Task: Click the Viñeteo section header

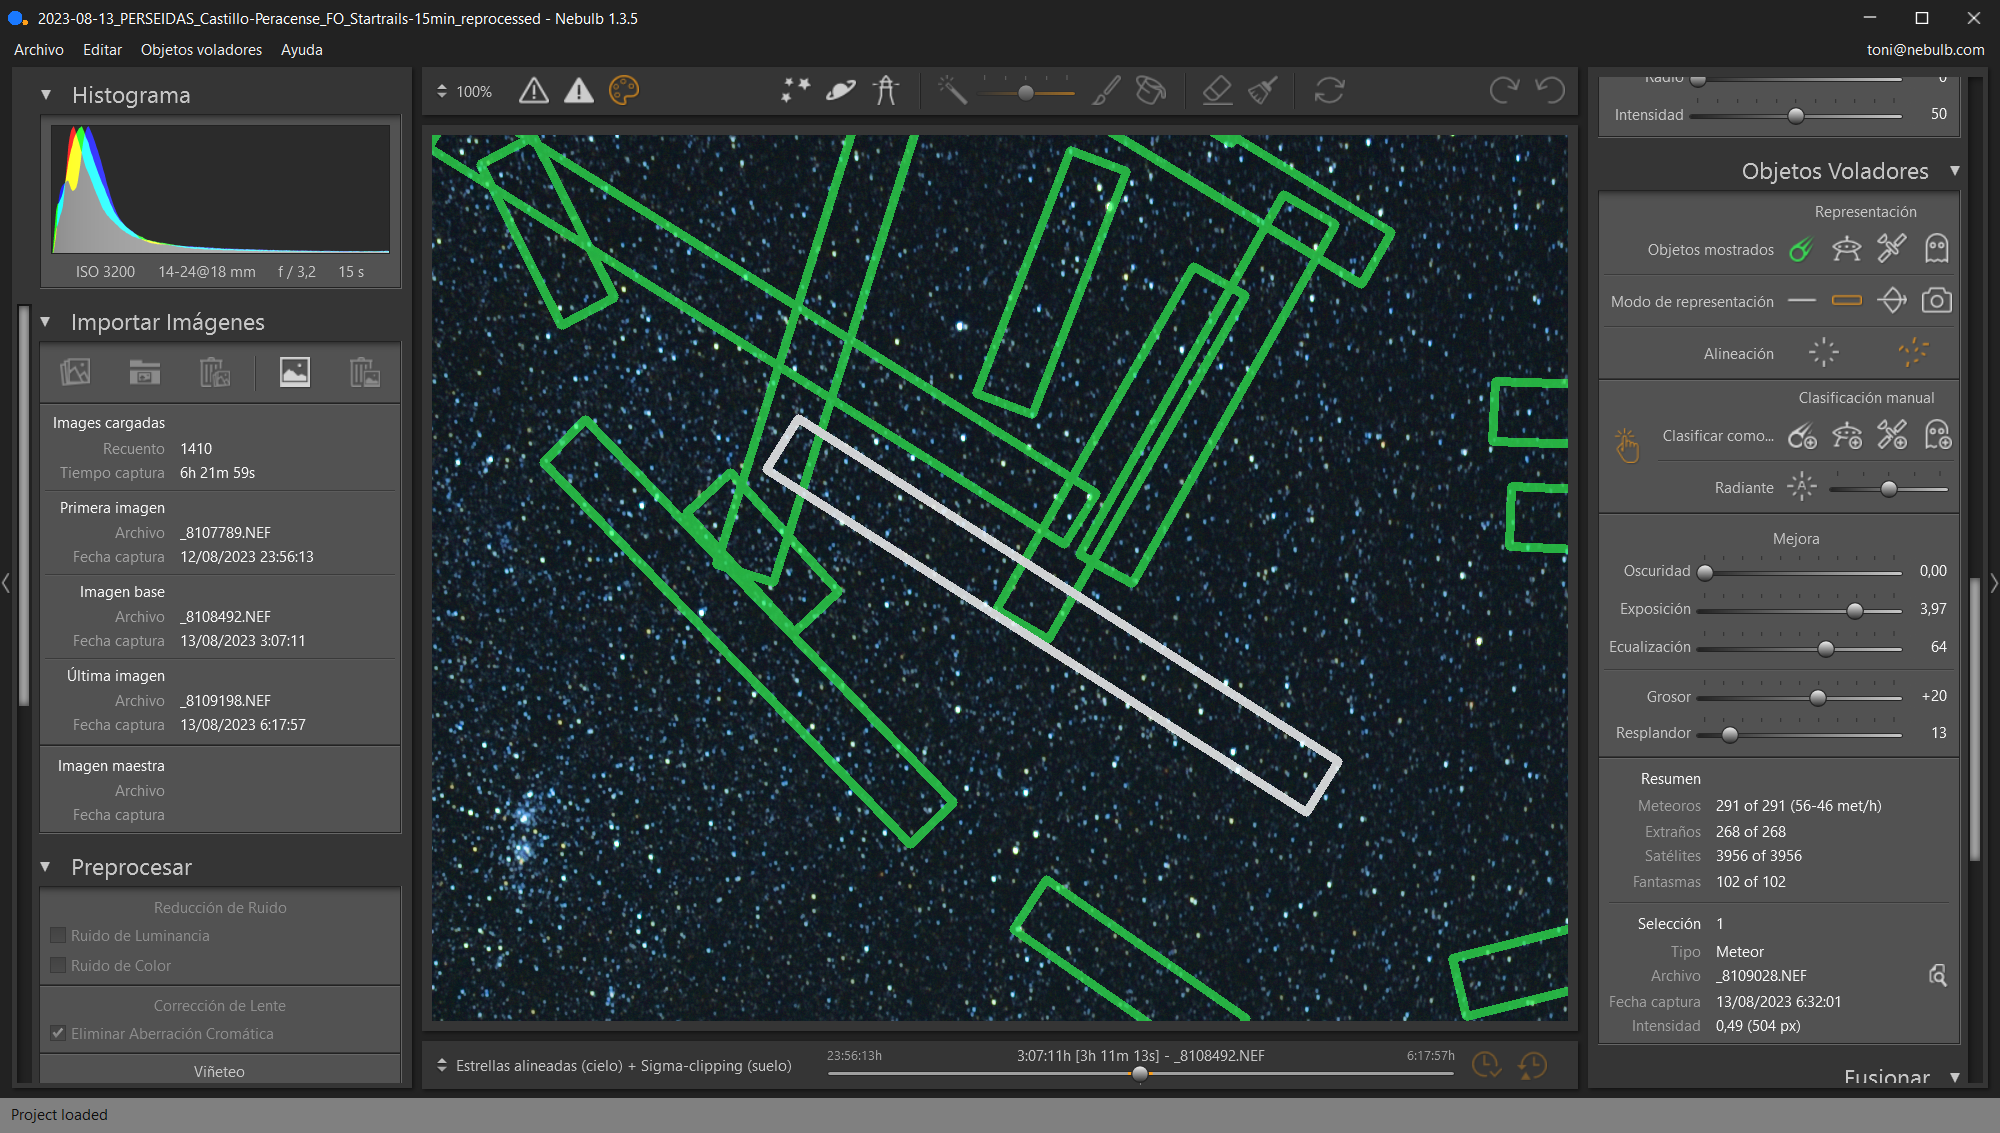Action: click(x=220, y=1071)
